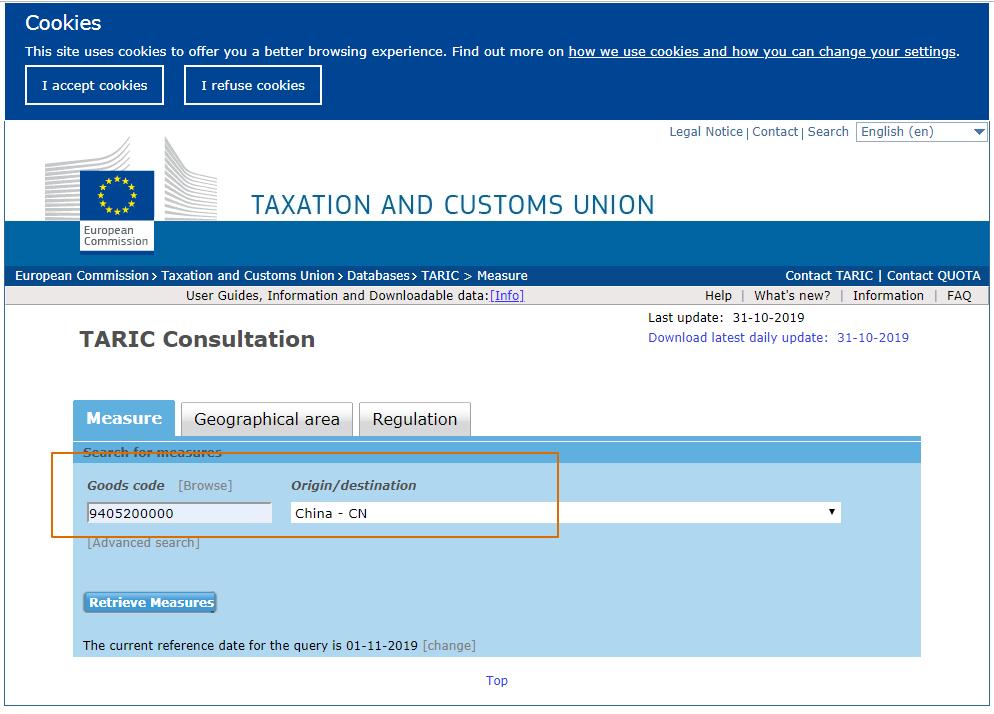
Task: Switch to the Regulation tab
Action: (414, 419)
